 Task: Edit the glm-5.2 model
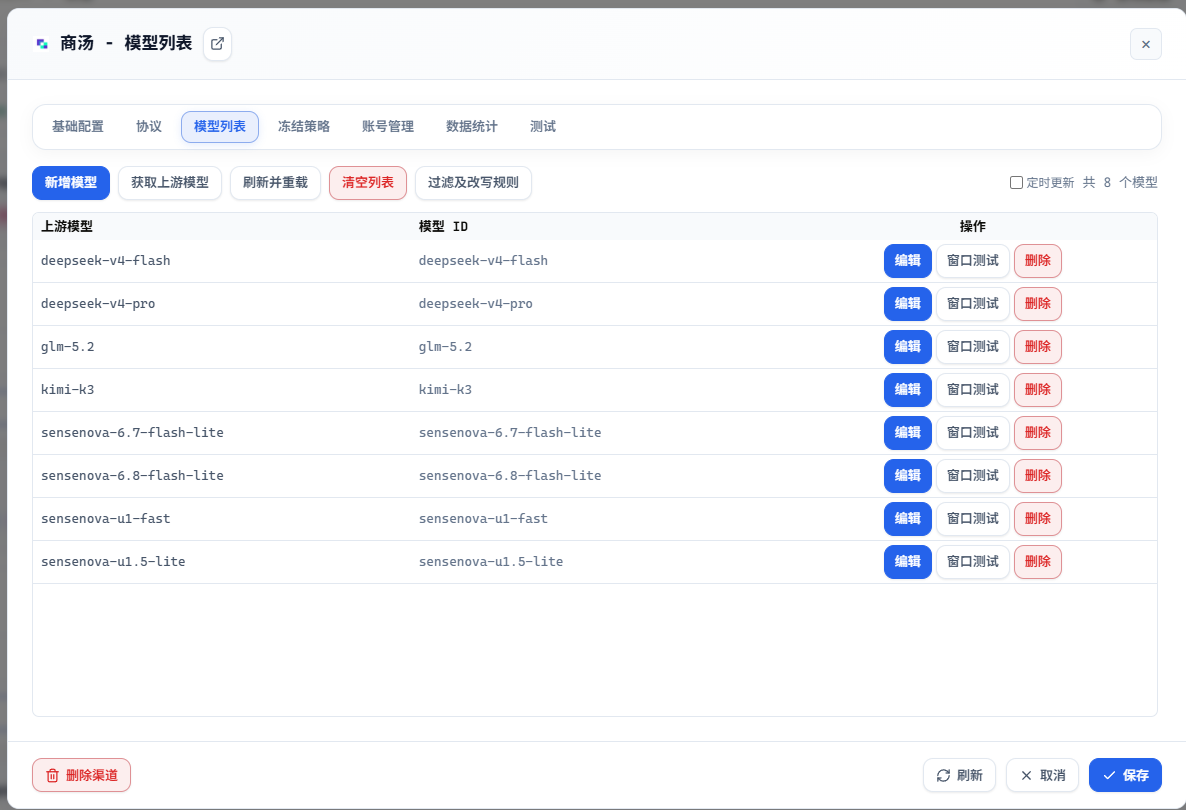907,347
